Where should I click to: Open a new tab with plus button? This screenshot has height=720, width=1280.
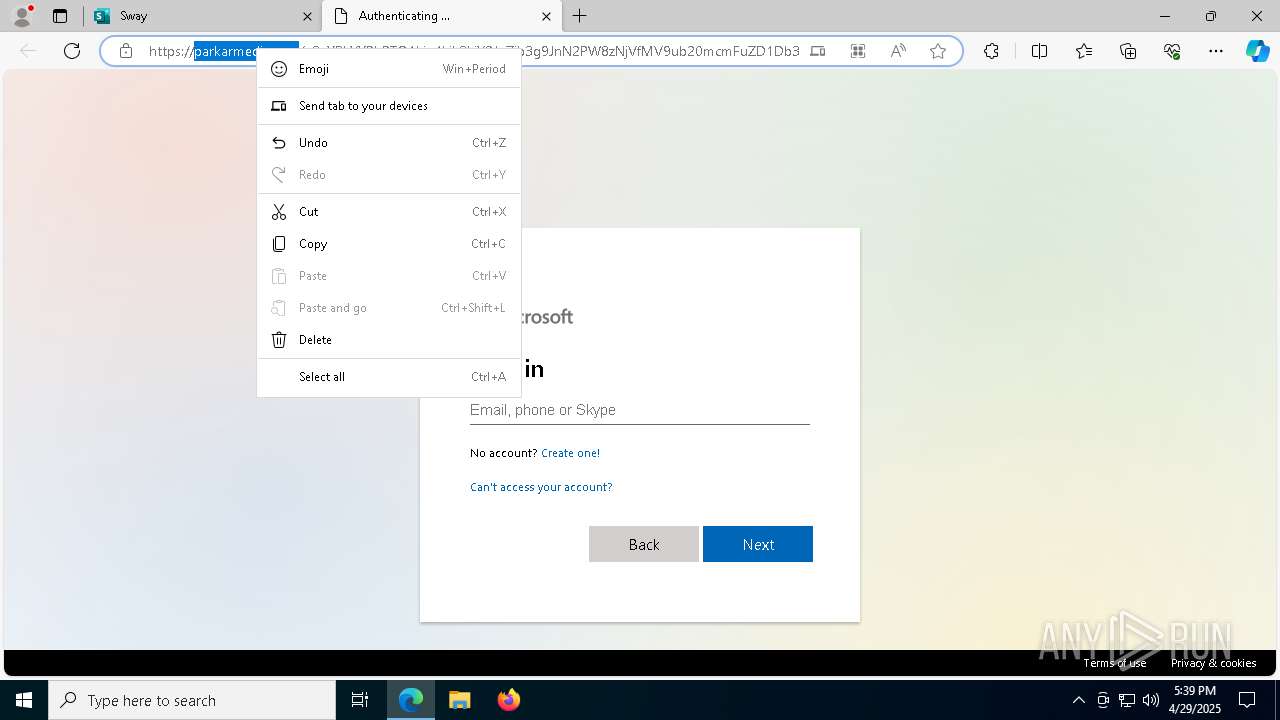[x=579, y=16]
